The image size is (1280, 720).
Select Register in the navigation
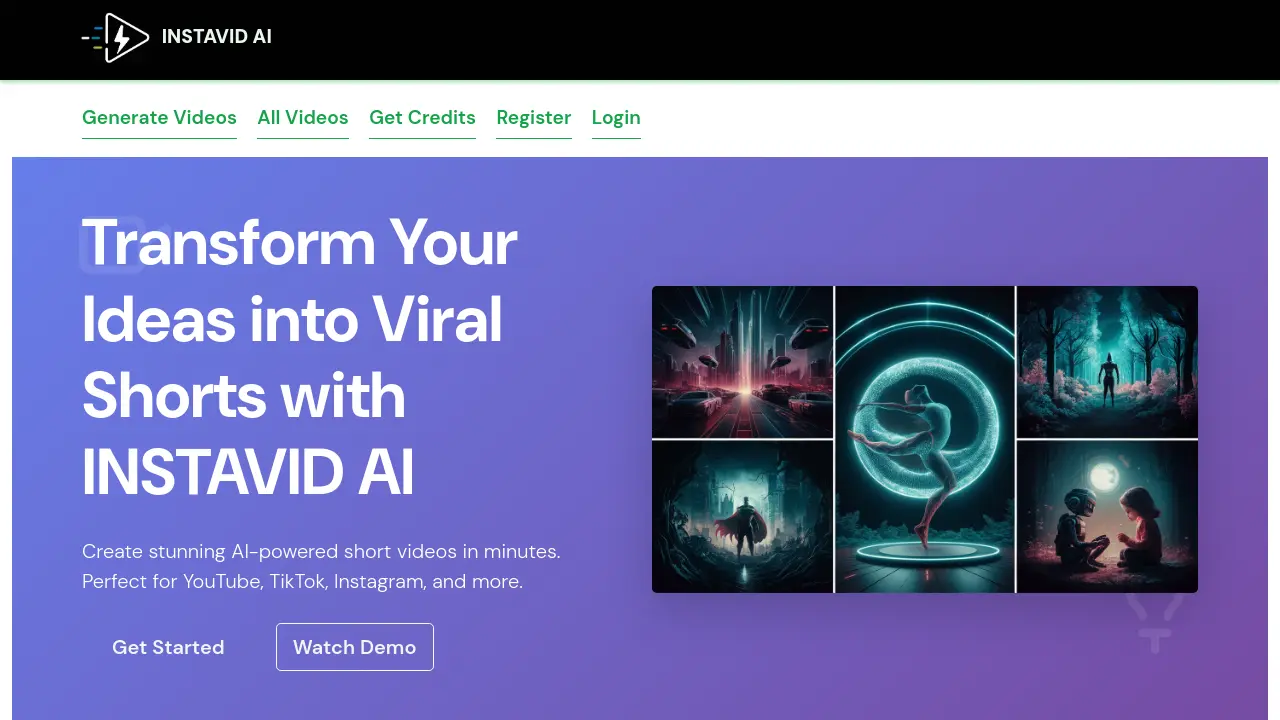point(534,118)
